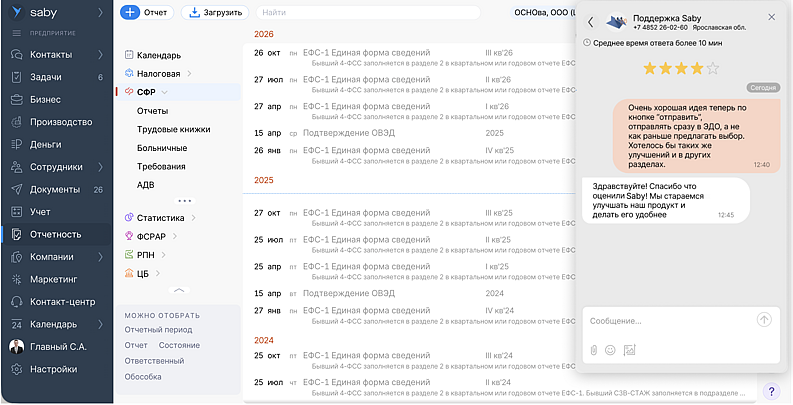Click the blue plus Отчет button
The width and height of the screenshot is (793, 405).
point(146,13)
